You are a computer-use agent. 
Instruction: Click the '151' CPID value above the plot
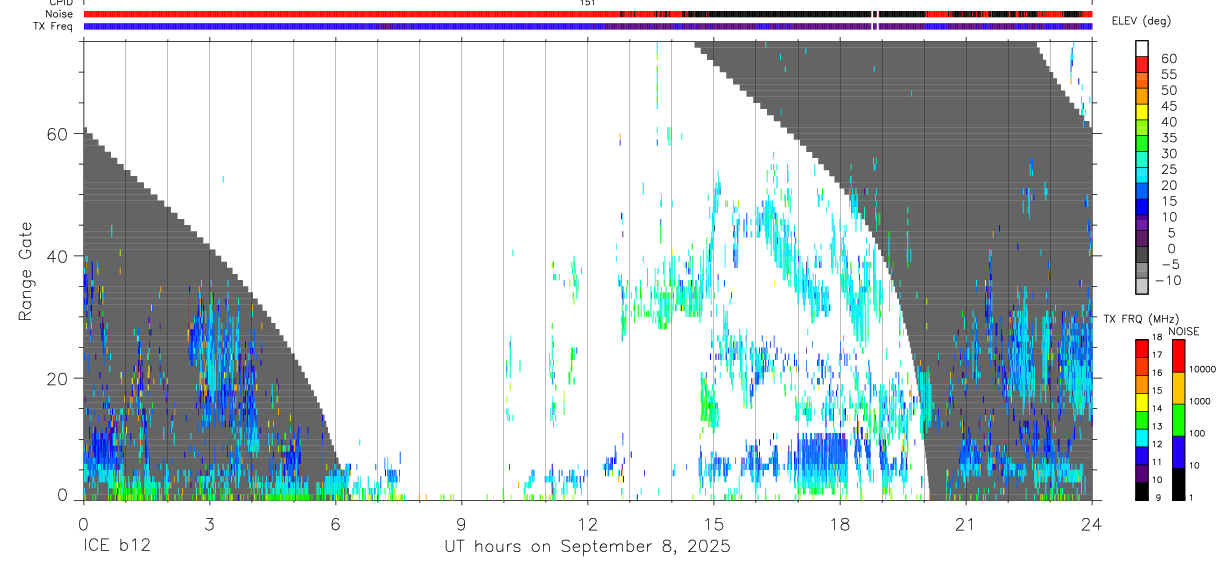(587, 3)
